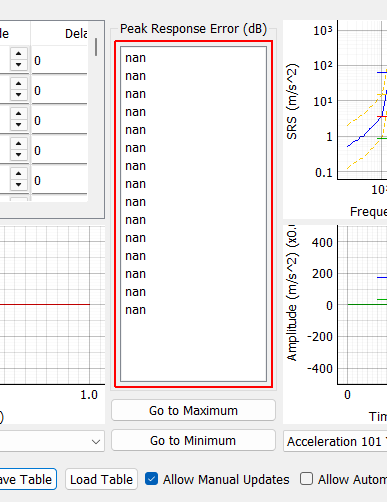The image size is (387, 502).
Task: Select the fifth row's Delay cell value 0
Action: pyautogui.click(x=59, y=180)
